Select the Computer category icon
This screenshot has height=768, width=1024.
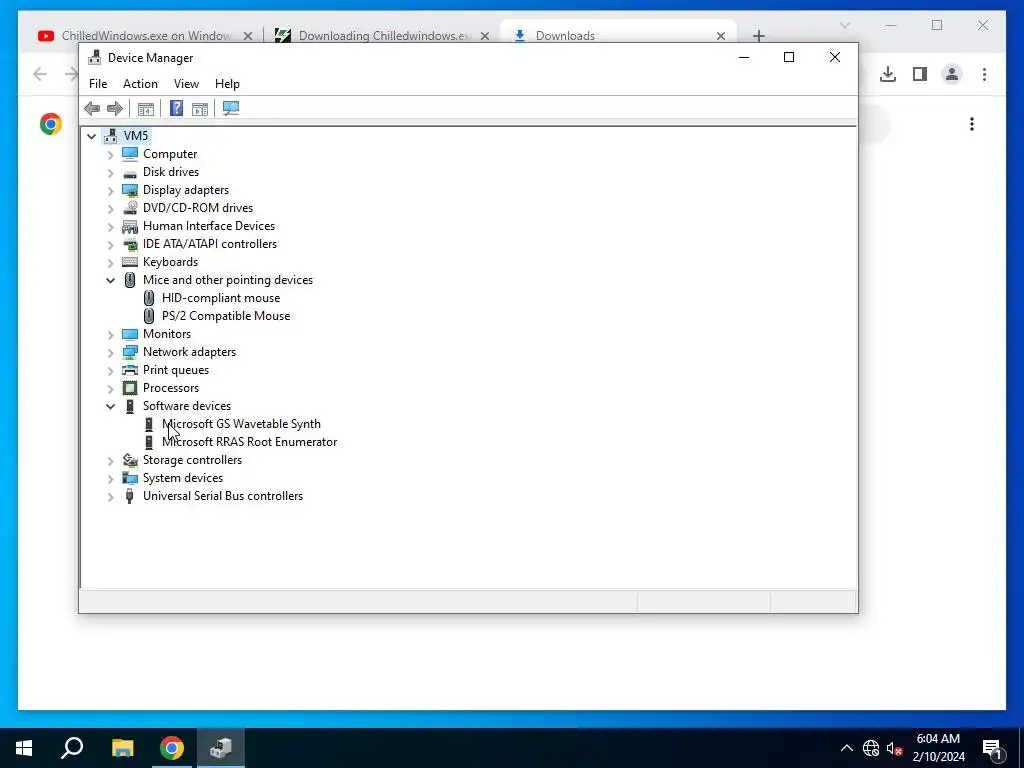(x=130, y=153)
